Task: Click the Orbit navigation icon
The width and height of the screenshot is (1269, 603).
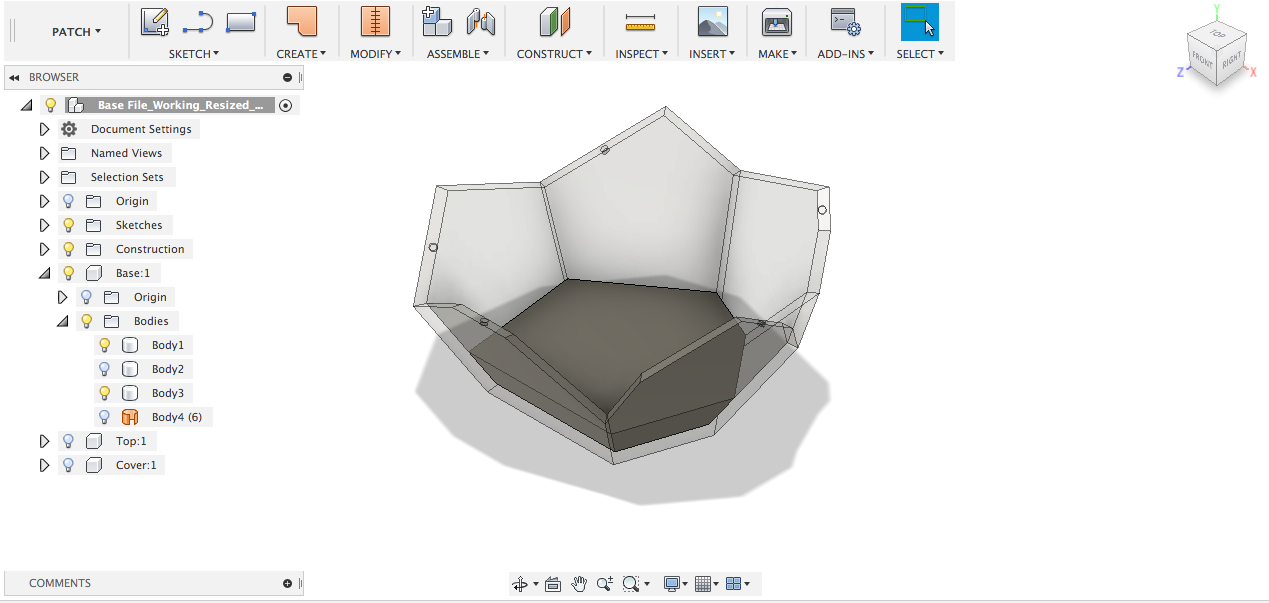Action: coord(519,584)
